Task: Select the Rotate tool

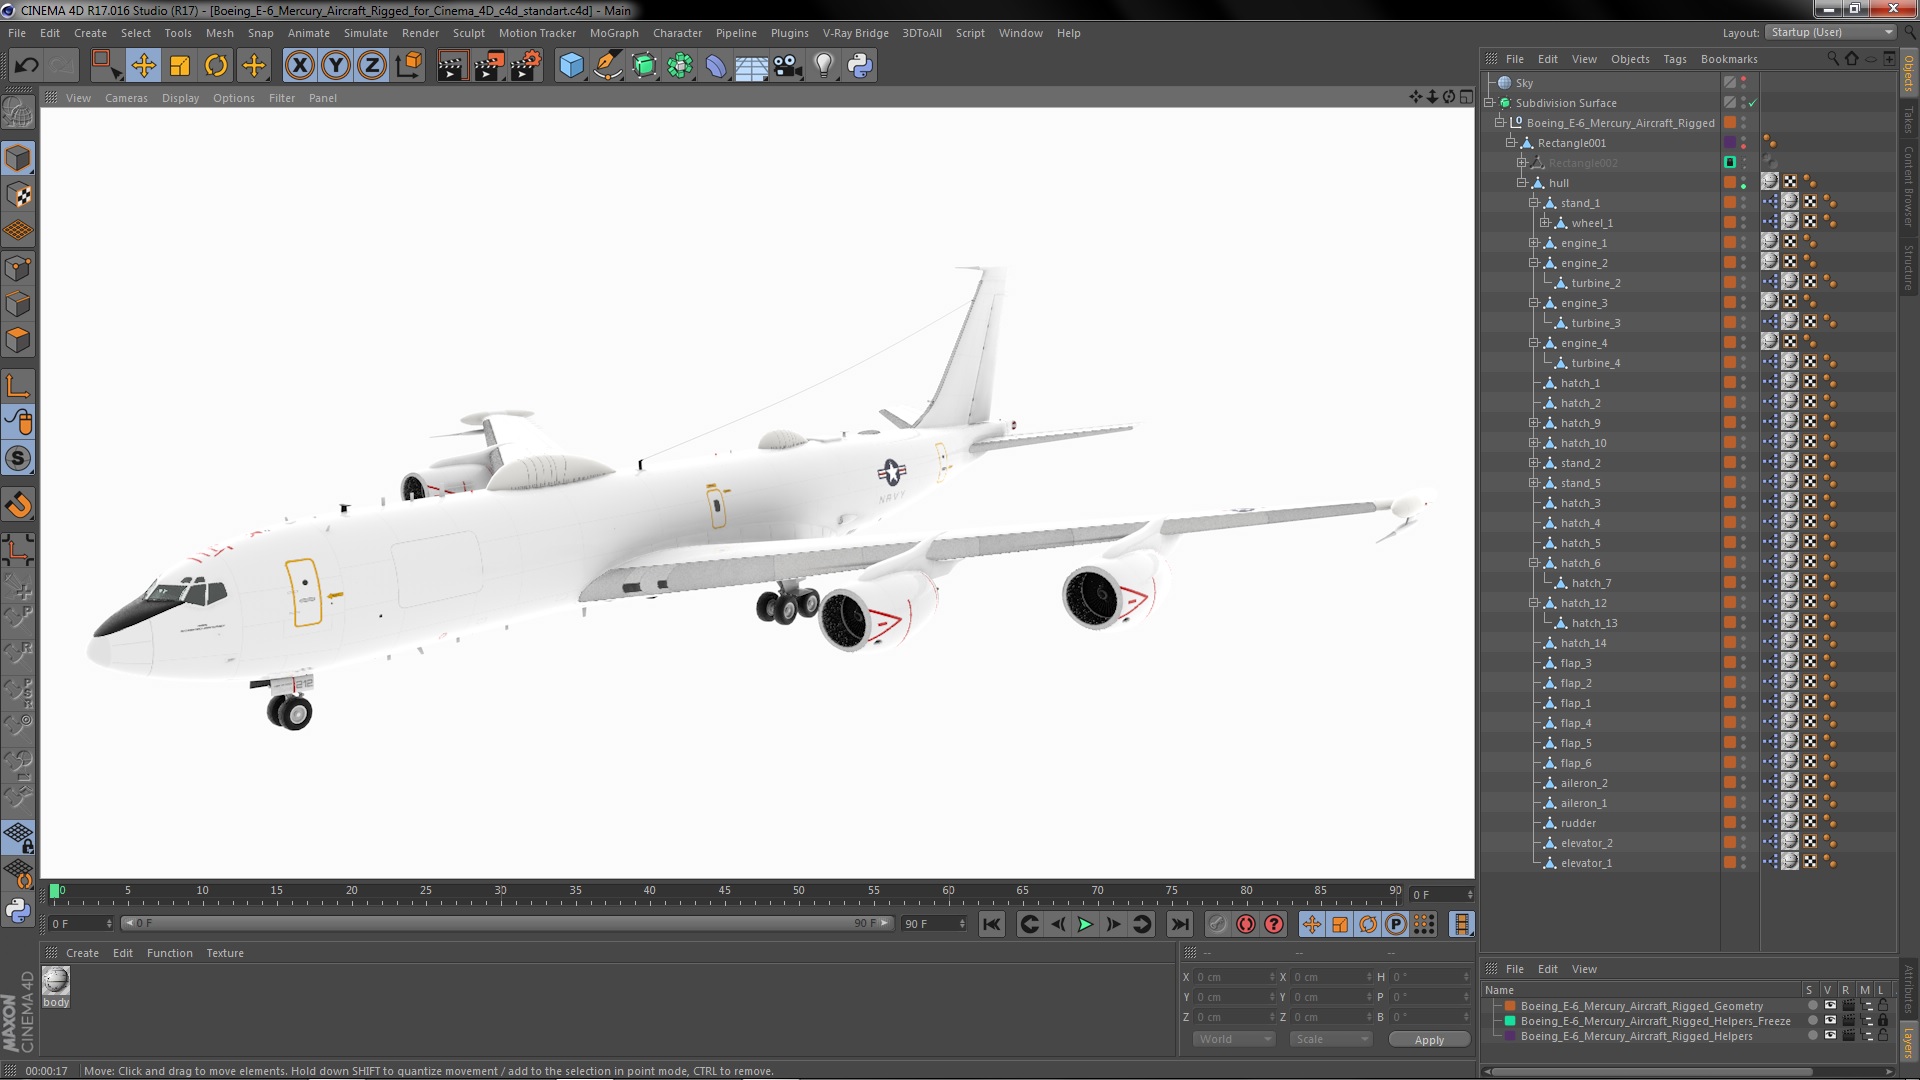Action: [216, 66]
